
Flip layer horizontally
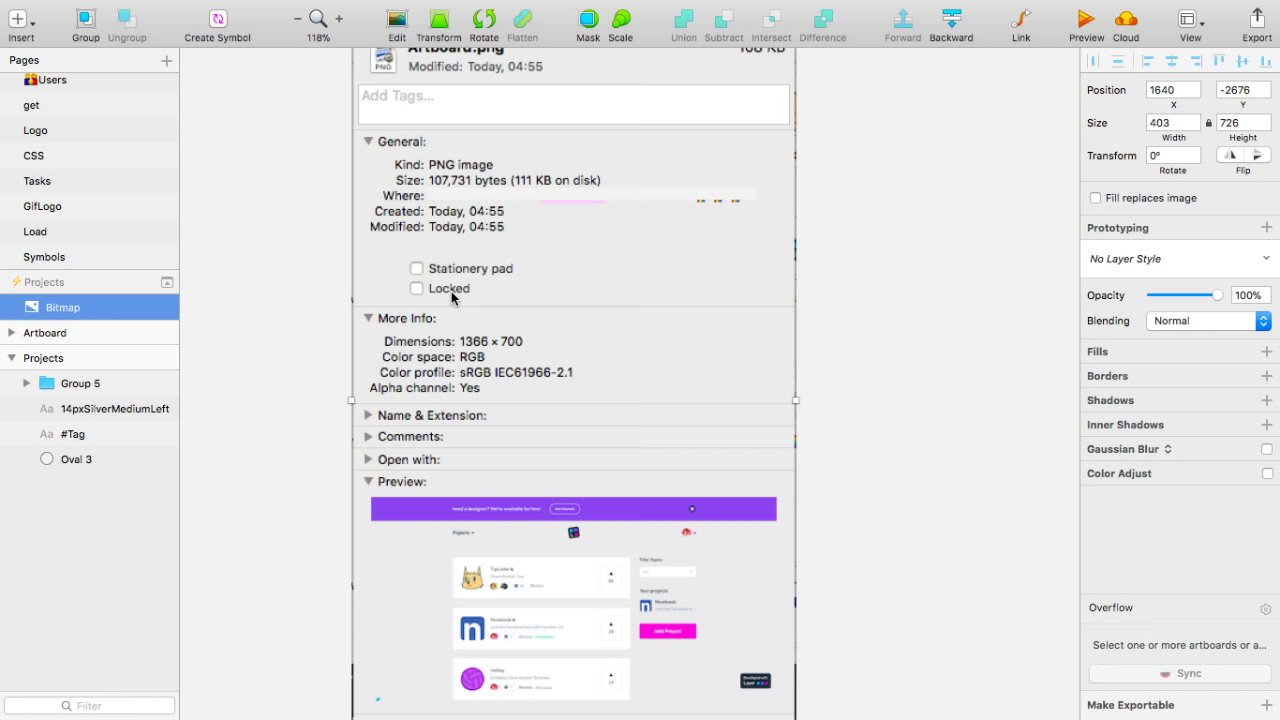click(x=1230, y=155)
